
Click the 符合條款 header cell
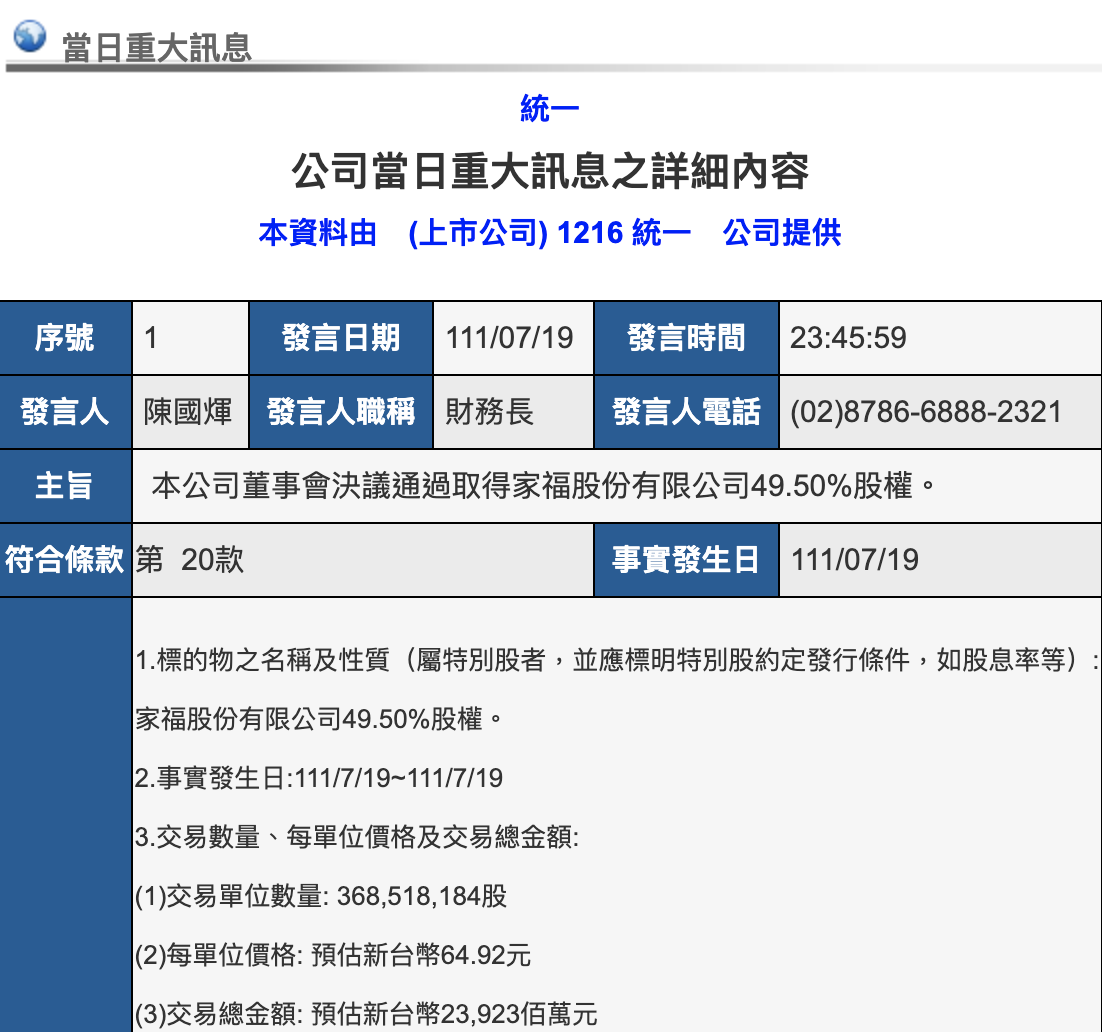(65, 560)
